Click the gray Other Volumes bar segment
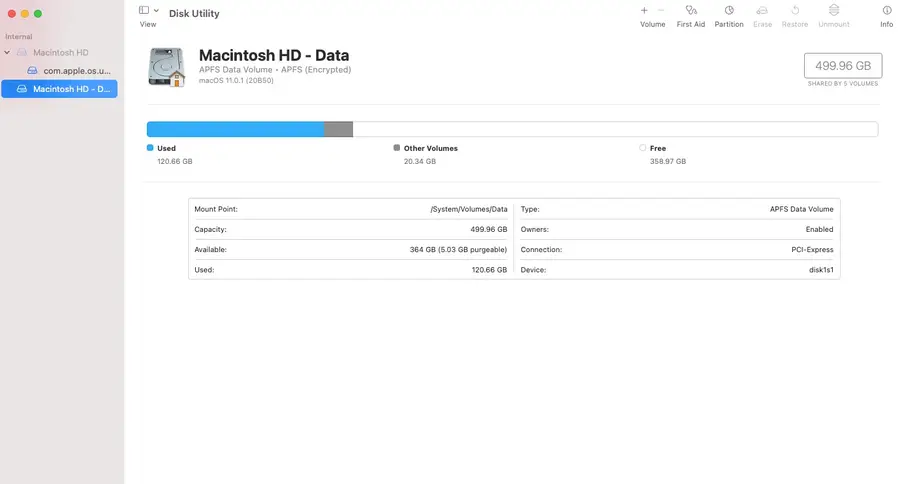Viewport: 900px width, 484px height. coord(339,129)
